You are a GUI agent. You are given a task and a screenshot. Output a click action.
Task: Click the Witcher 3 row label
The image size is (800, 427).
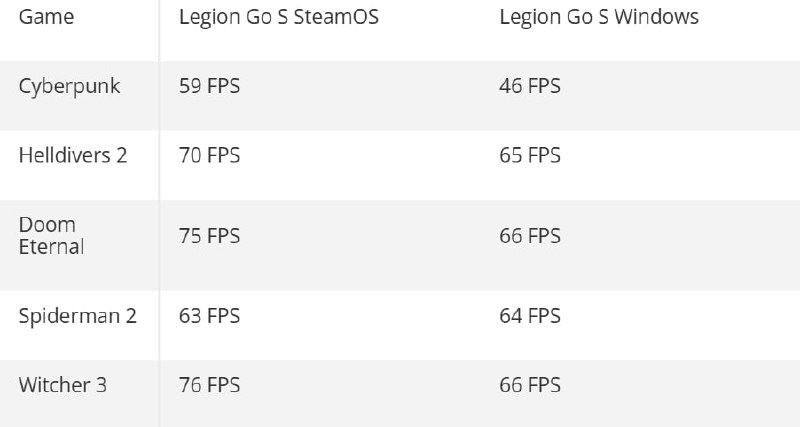tap(63, 385)
